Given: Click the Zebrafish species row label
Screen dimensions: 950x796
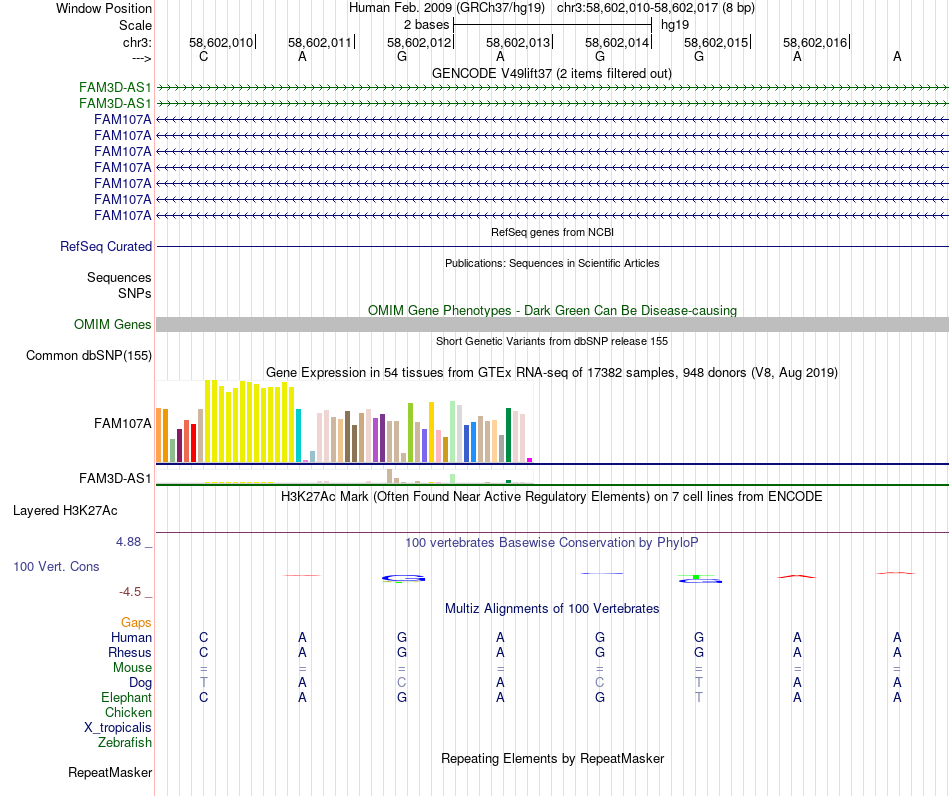Looking at the screenshot, I should point(125,743).
